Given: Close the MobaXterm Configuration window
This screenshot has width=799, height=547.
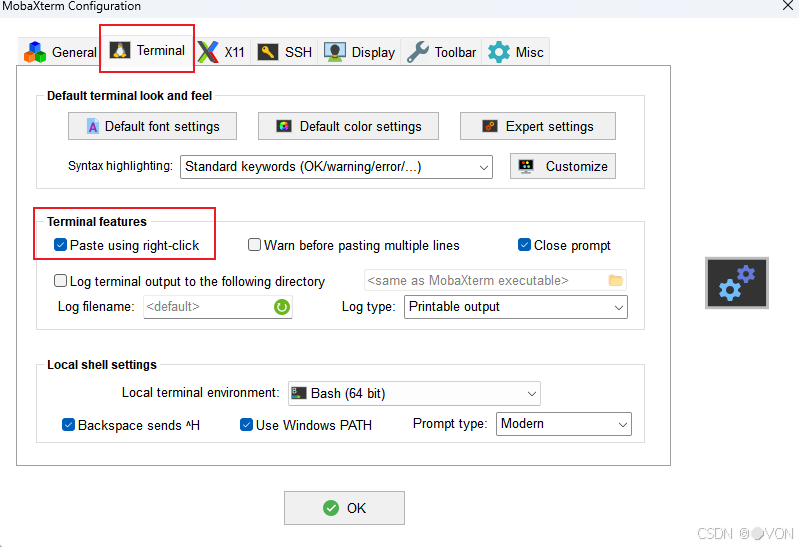Looking at the screenshot, I should point(788,6).
